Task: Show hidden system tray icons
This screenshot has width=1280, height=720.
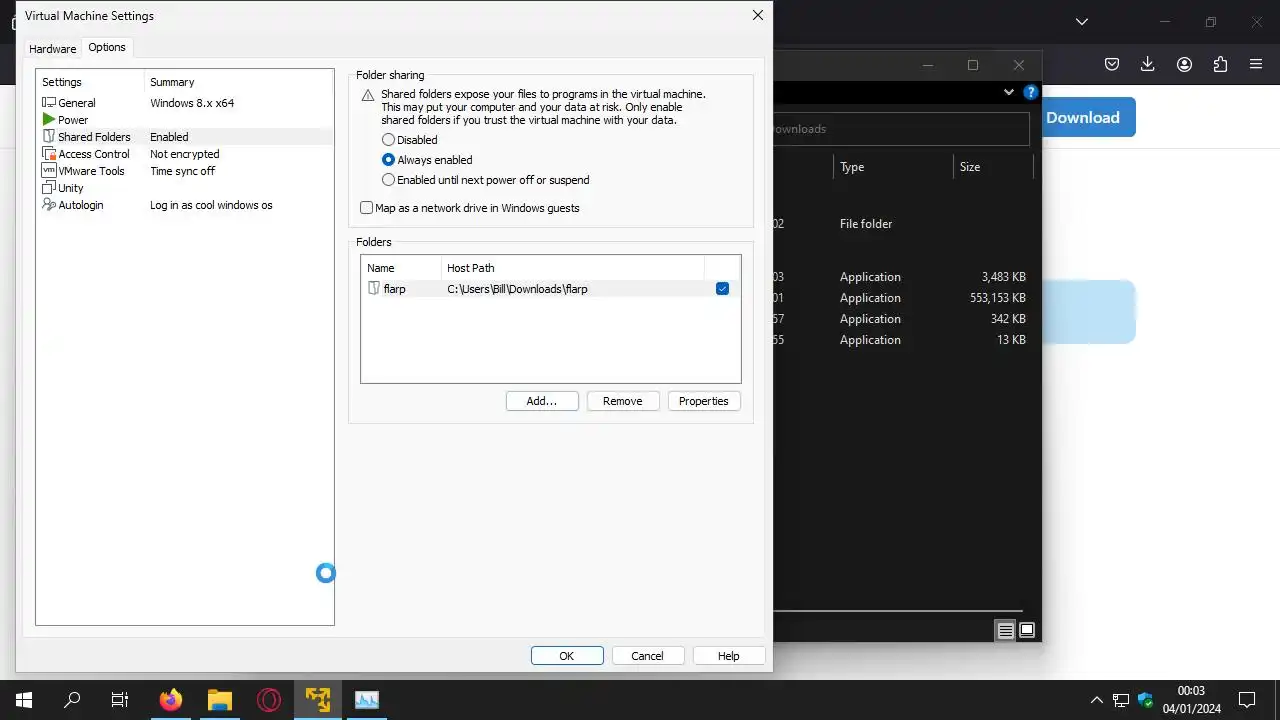Action: pyautogui.click(x=1097, y=700)
